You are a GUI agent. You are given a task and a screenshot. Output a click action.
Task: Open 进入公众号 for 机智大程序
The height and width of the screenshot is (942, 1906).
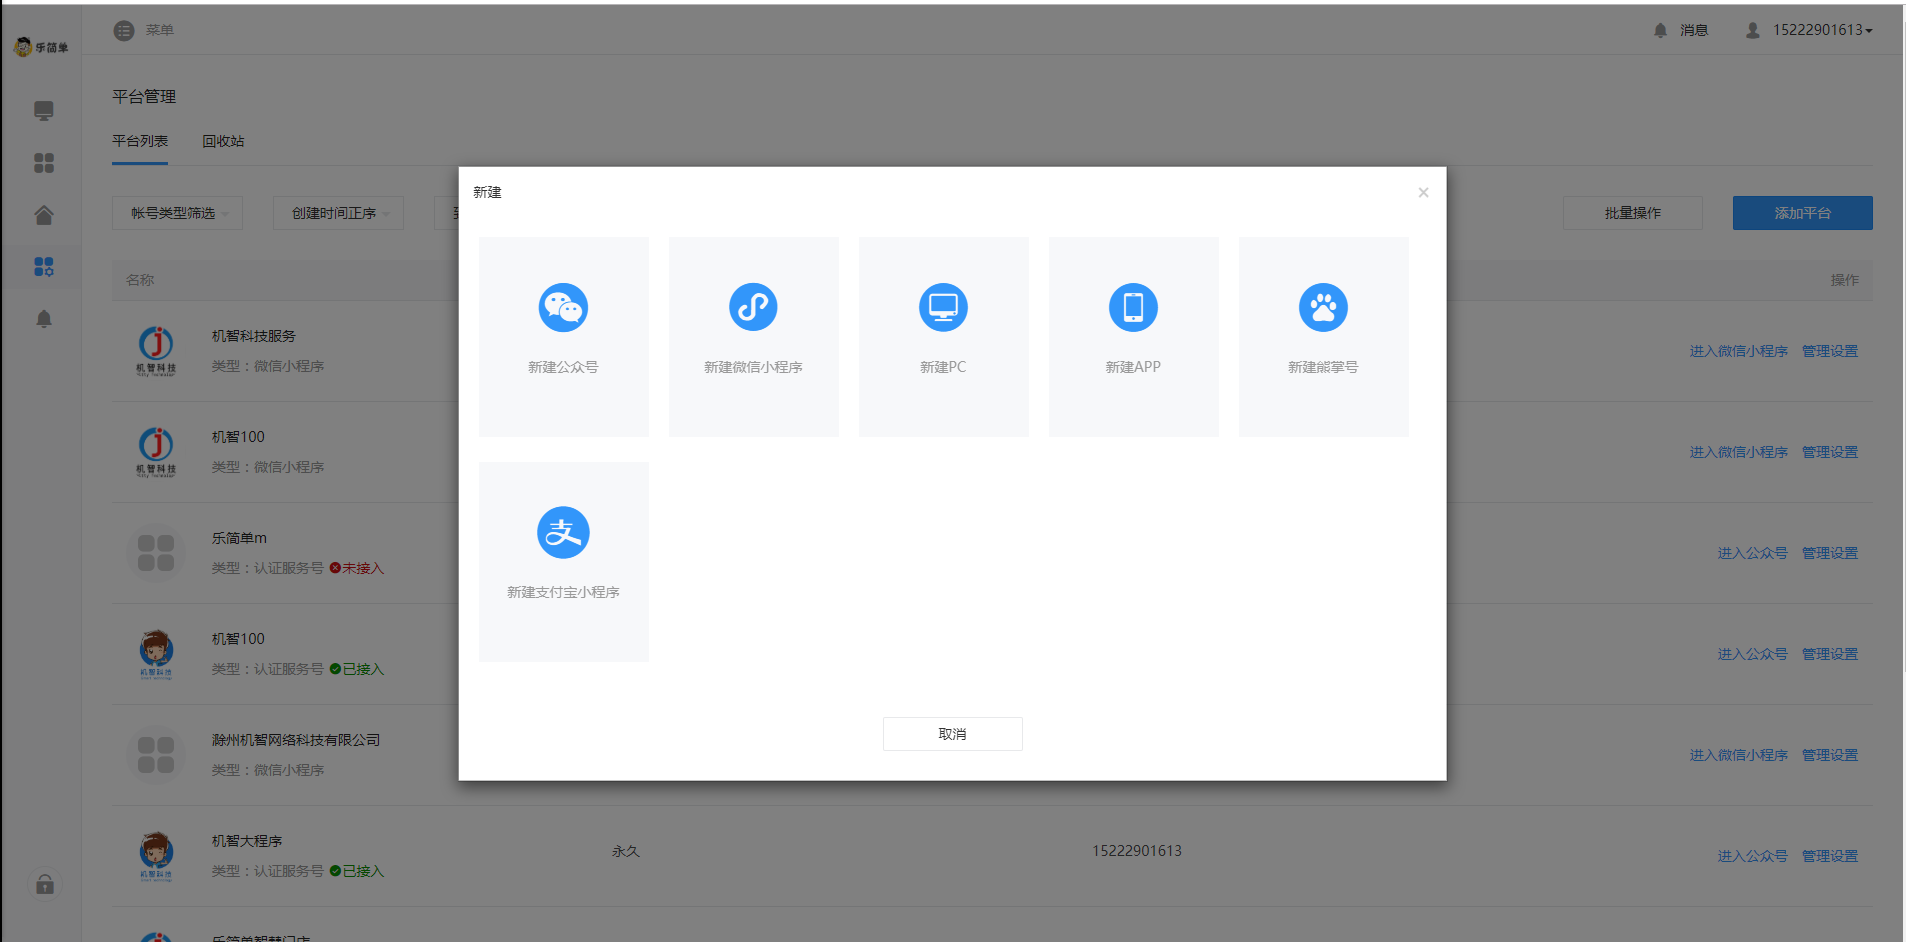tap(1752, 856)
